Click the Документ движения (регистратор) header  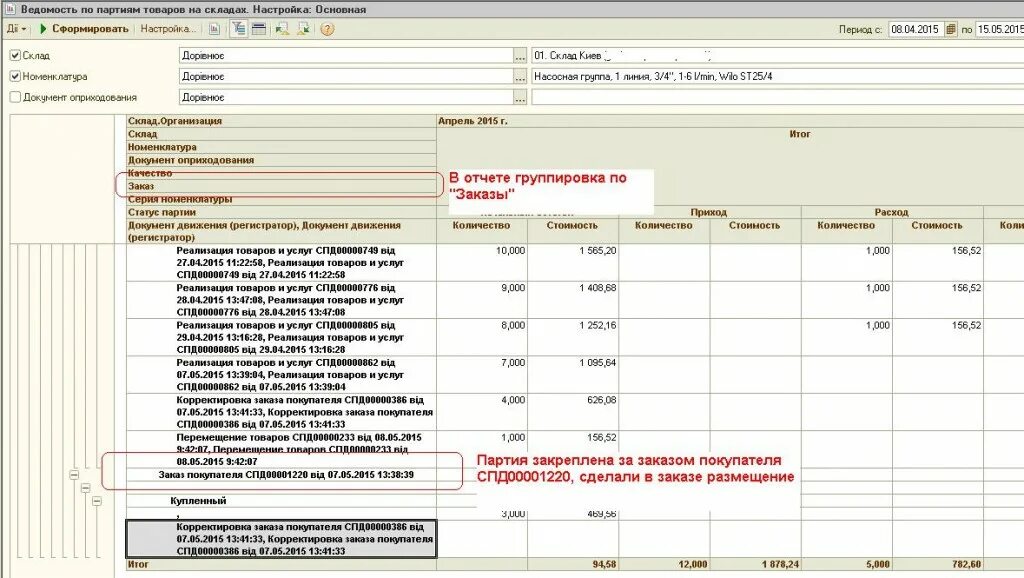pyautogui.click(x=281, y=231)
